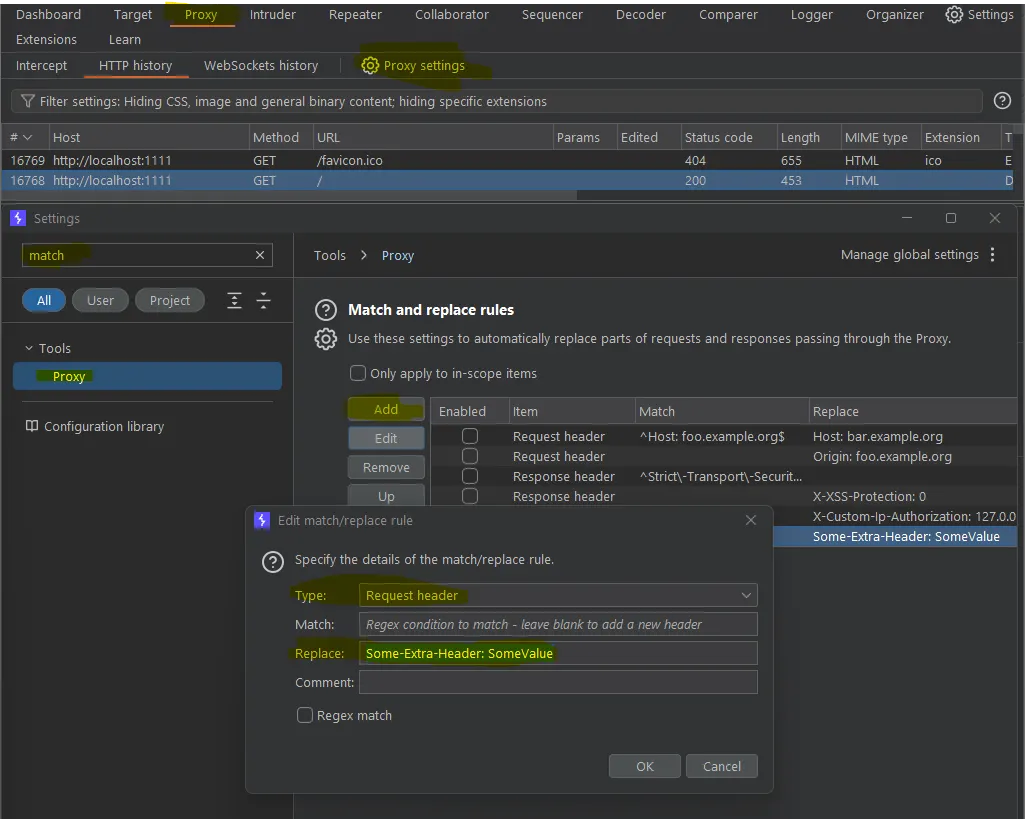Viewport: 1025px width, 819px height.
Task: Click the Add rule button
Action: click(x=386, y=409)
